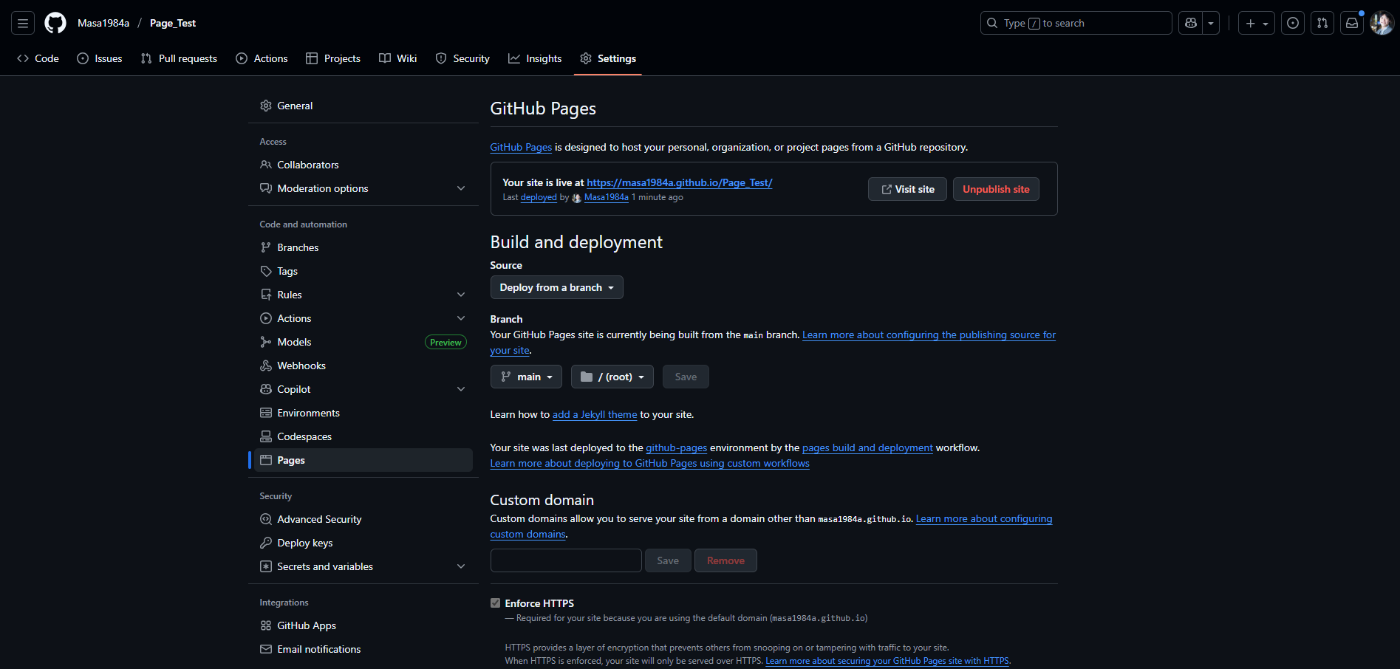Open the Copilot chat icon in header
This screenshot has height=669, width=1400.
1190,23
